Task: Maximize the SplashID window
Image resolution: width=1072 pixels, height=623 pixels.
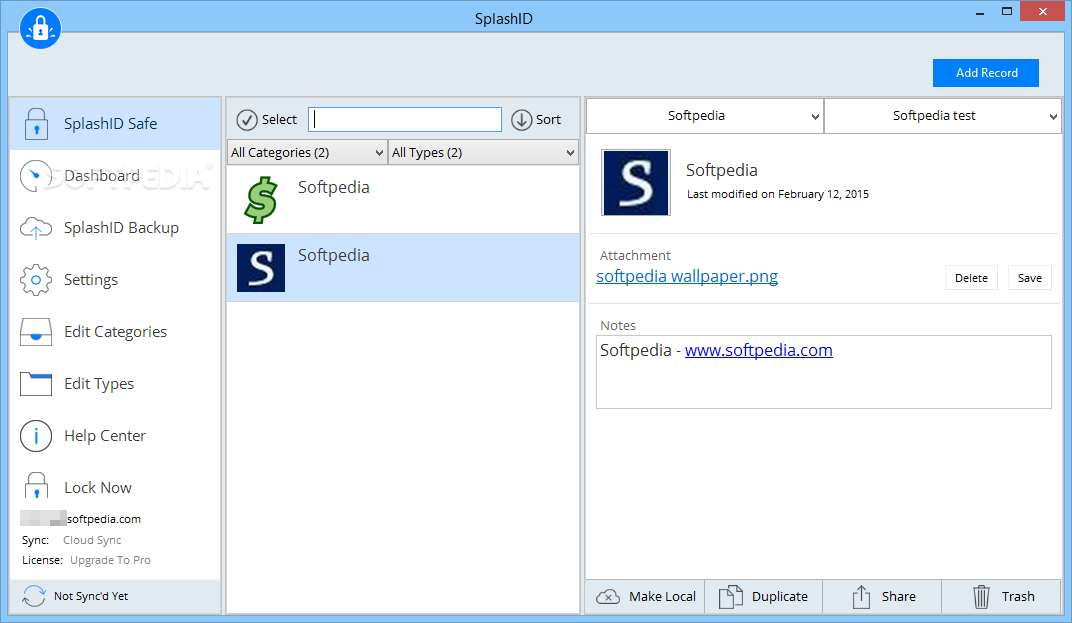Action: [x=1006, y=12]
